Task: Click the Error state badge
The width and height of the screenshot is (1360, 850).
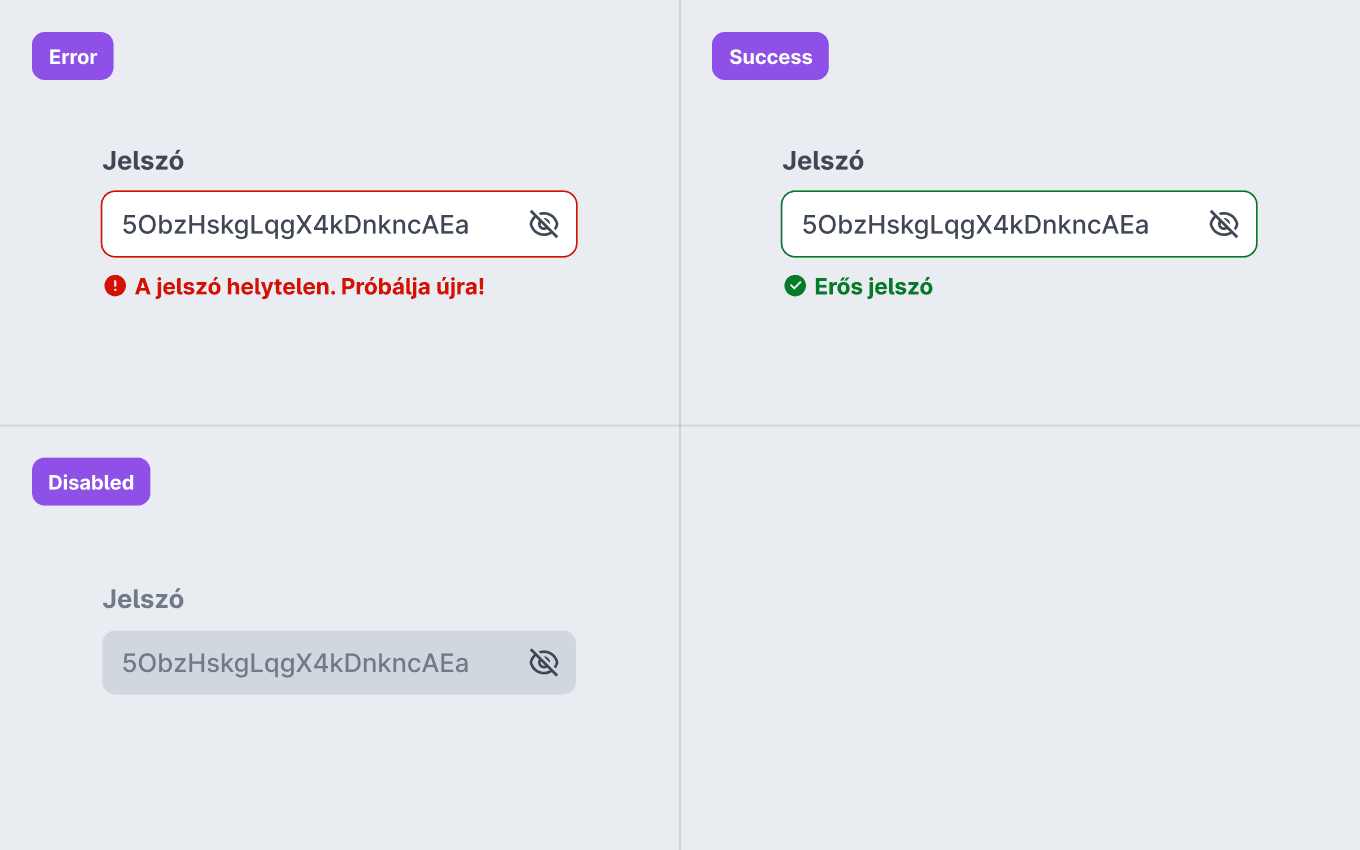Action: (73, 56)
